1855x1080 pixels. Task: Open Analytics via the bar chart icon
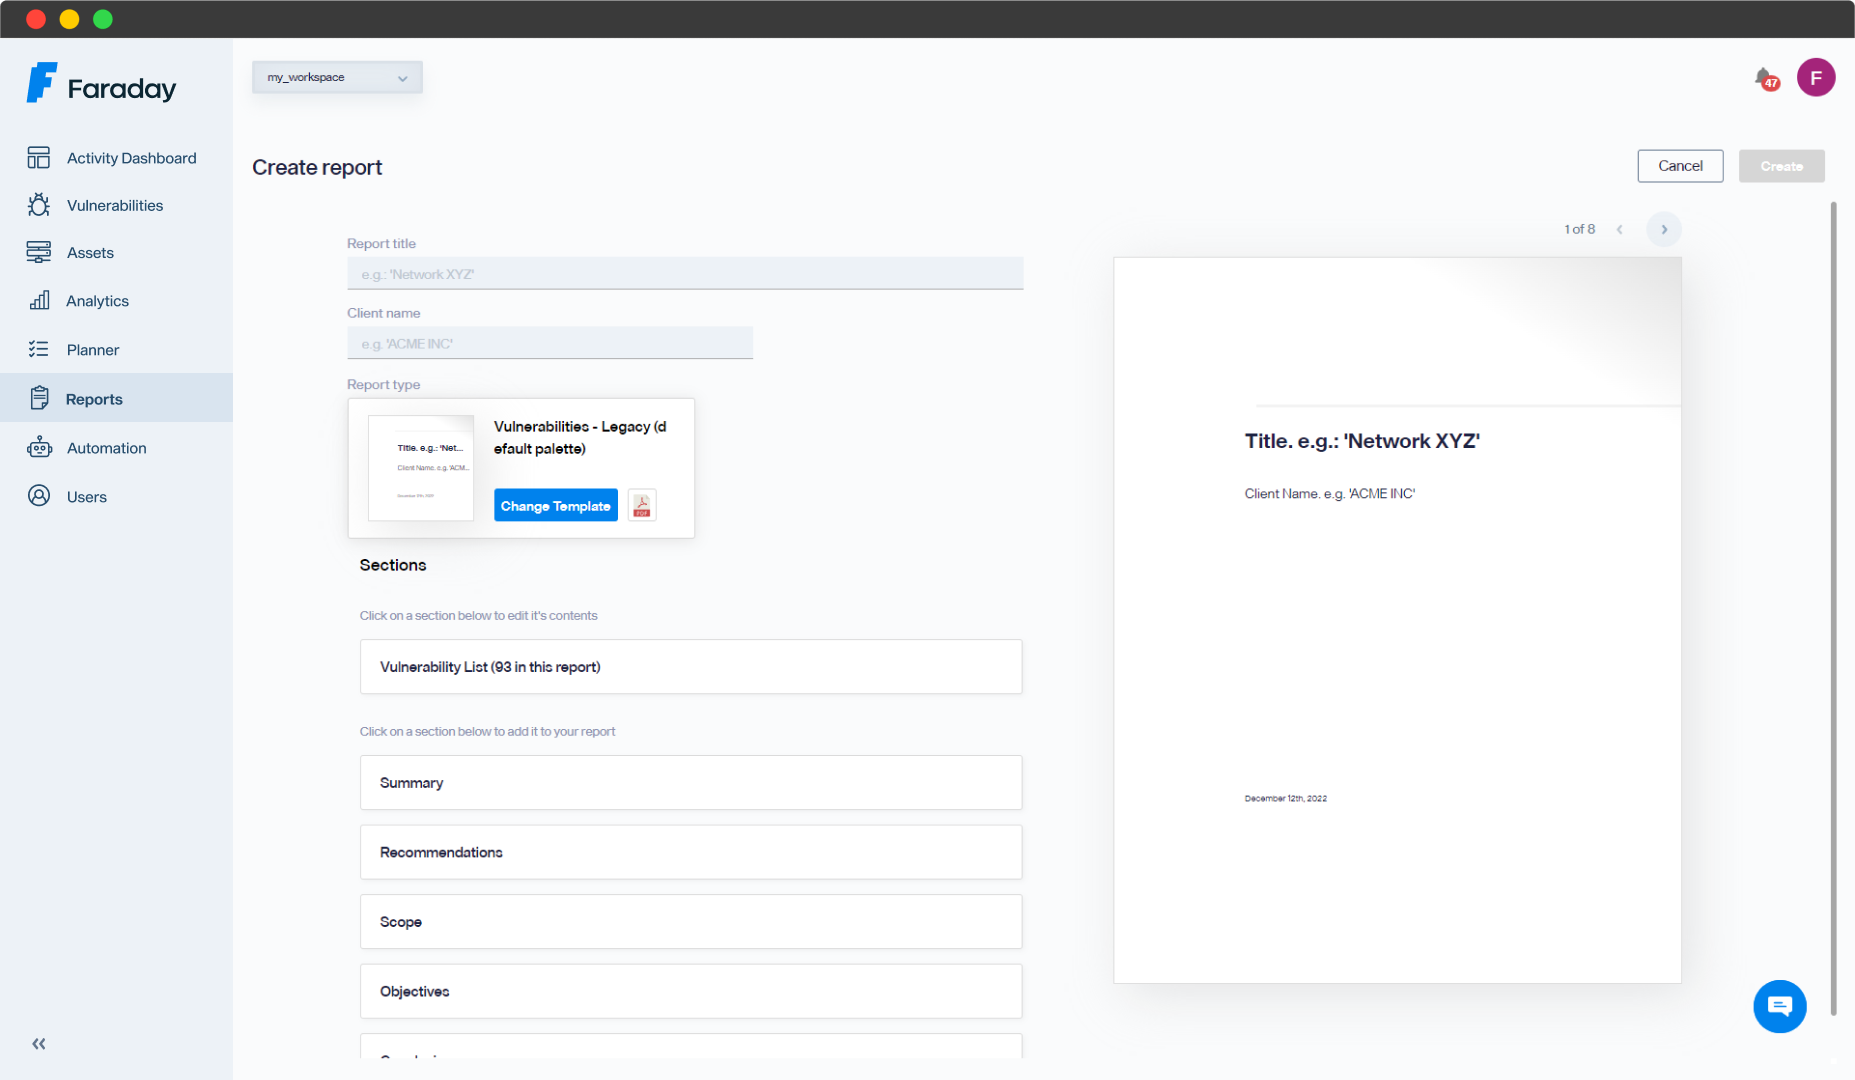39,300
